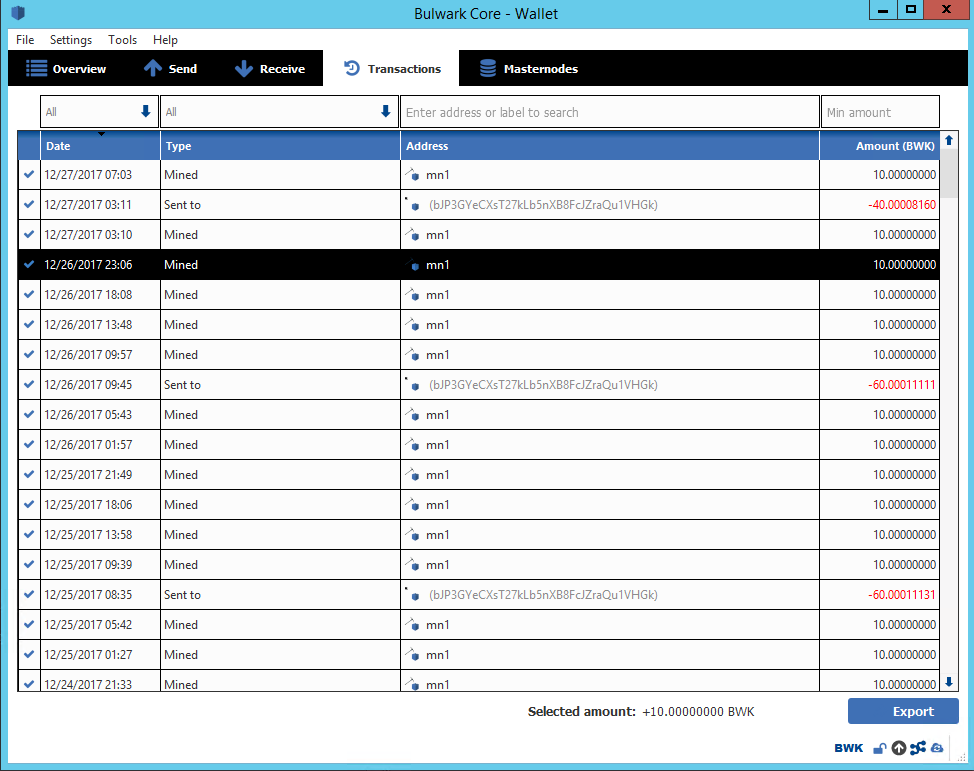Viewport: 974px width, 771px height.
Task: Click the BWK unit label in status bar
Action: pos(849,748)
